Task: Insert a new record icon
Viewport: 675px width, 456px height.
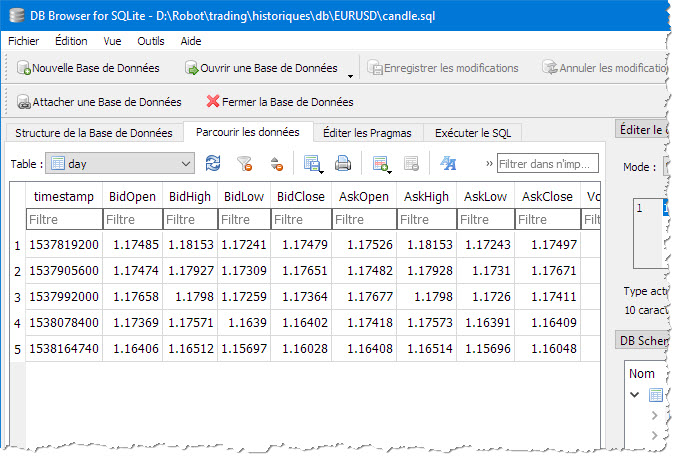Action: [381, 164]
